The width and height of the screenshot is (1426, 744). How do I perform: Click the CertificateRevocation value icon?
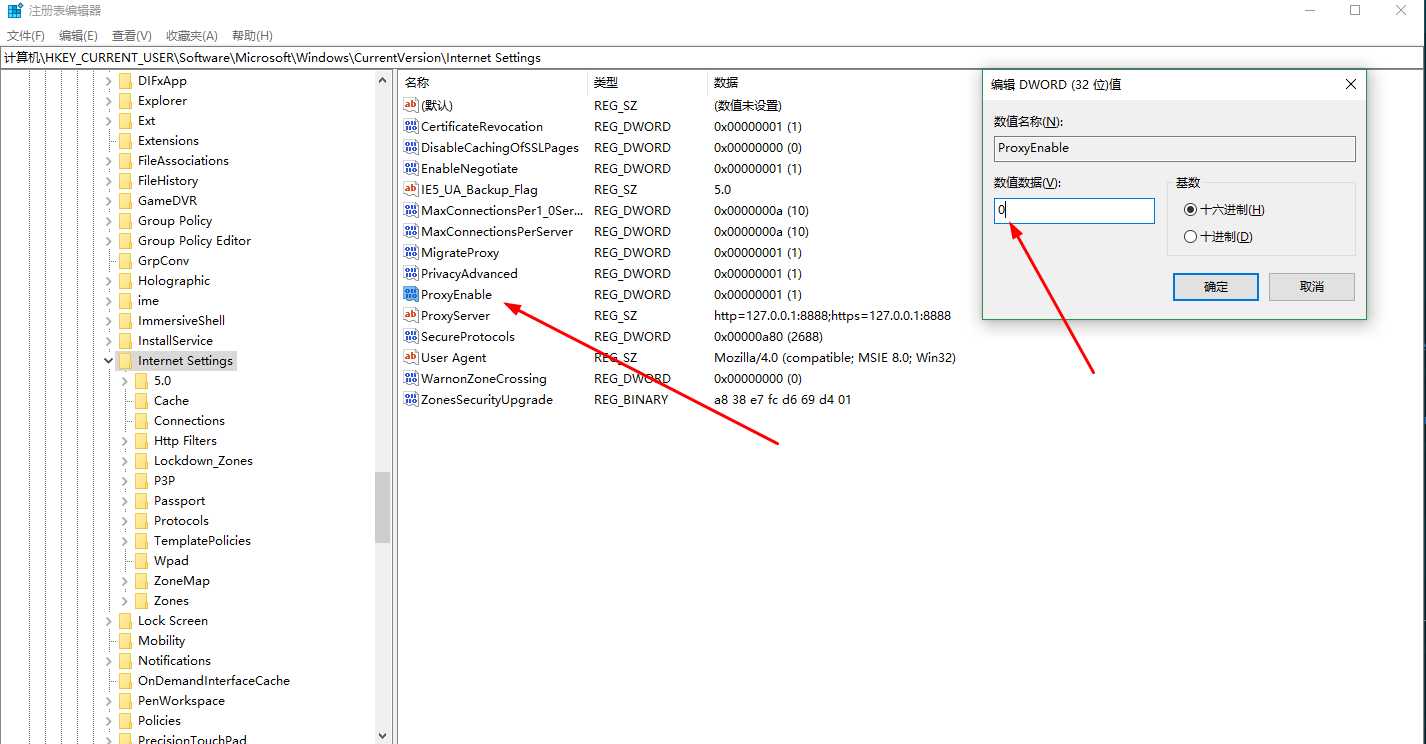(x=410, y=126)
